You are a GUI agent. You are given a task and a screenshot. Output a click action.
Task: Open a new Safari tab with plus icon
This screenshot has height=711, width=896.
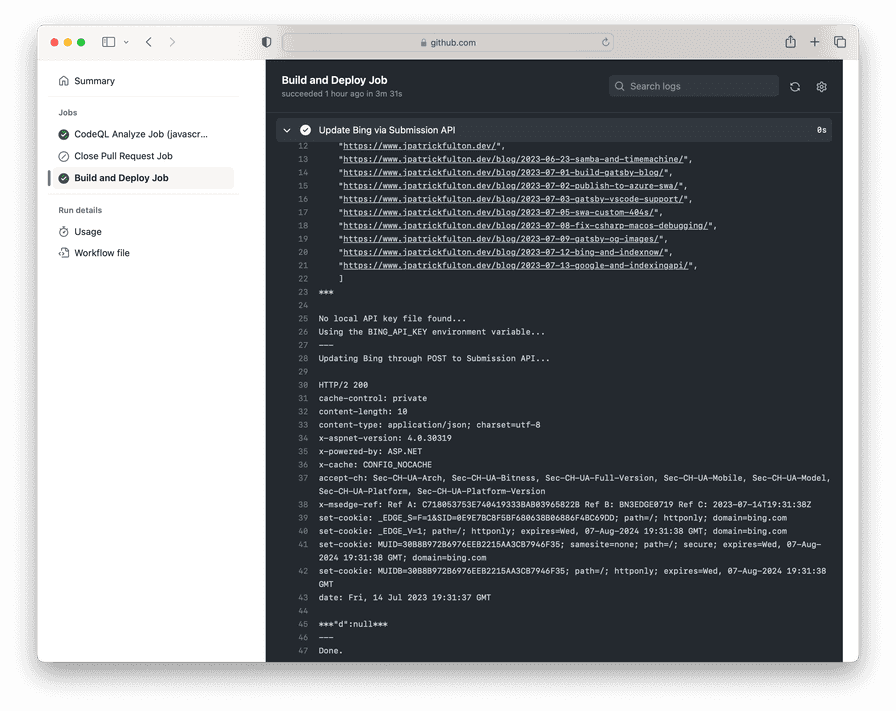pyautogui.click(x=815, y=42)
